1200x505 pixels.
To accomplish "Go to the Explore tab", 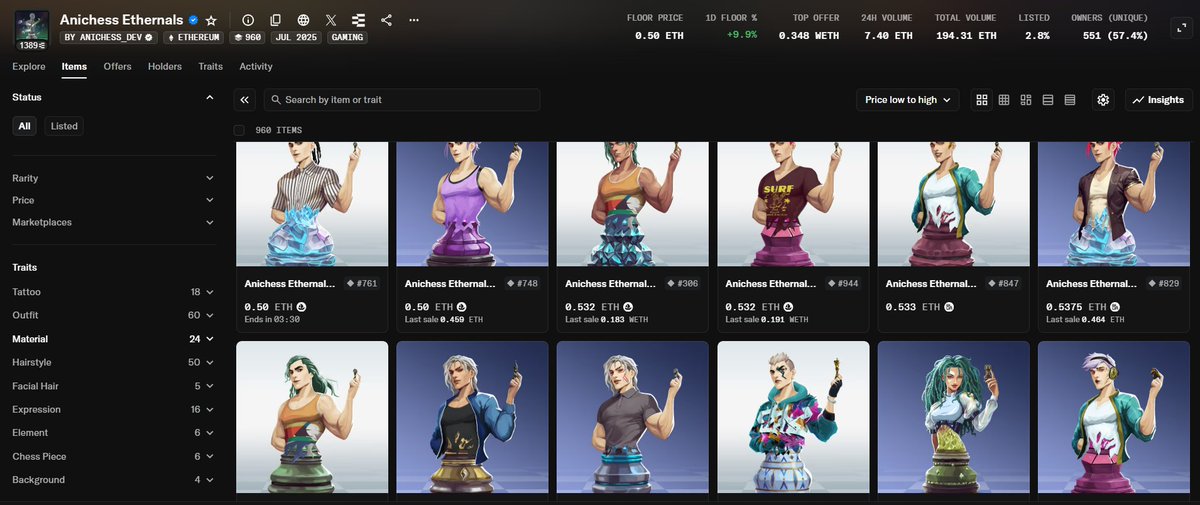I will coord(29,67).
